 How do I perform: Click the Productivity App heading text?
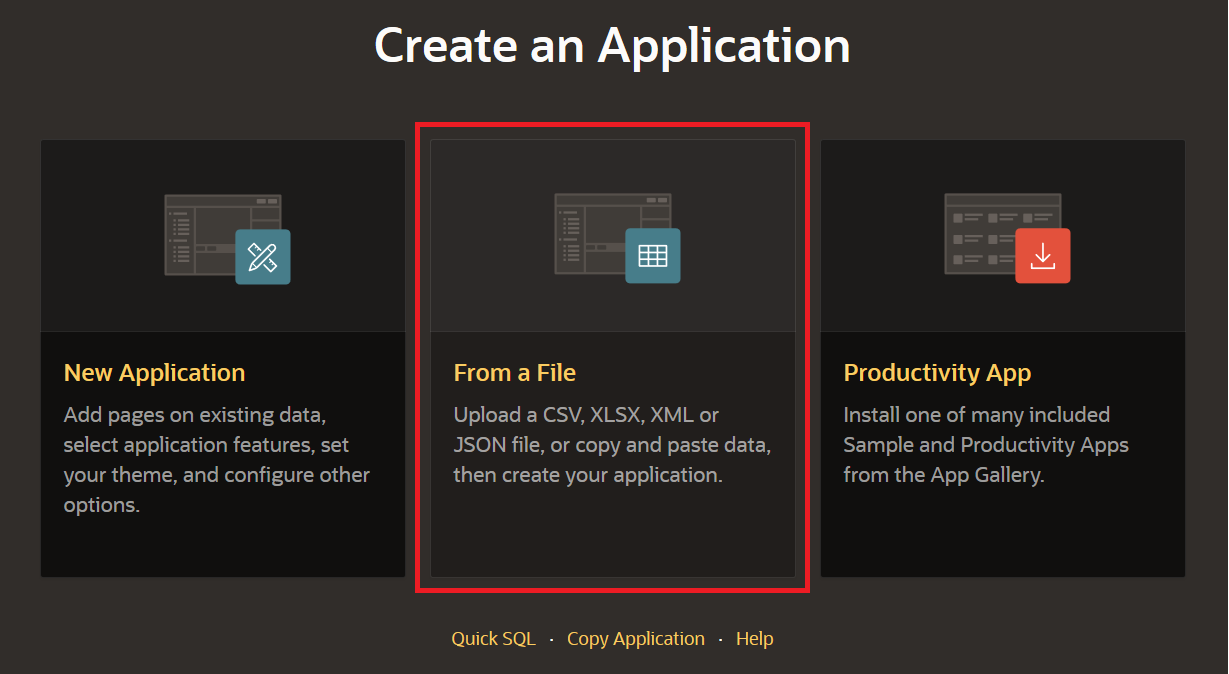[937, 373]
